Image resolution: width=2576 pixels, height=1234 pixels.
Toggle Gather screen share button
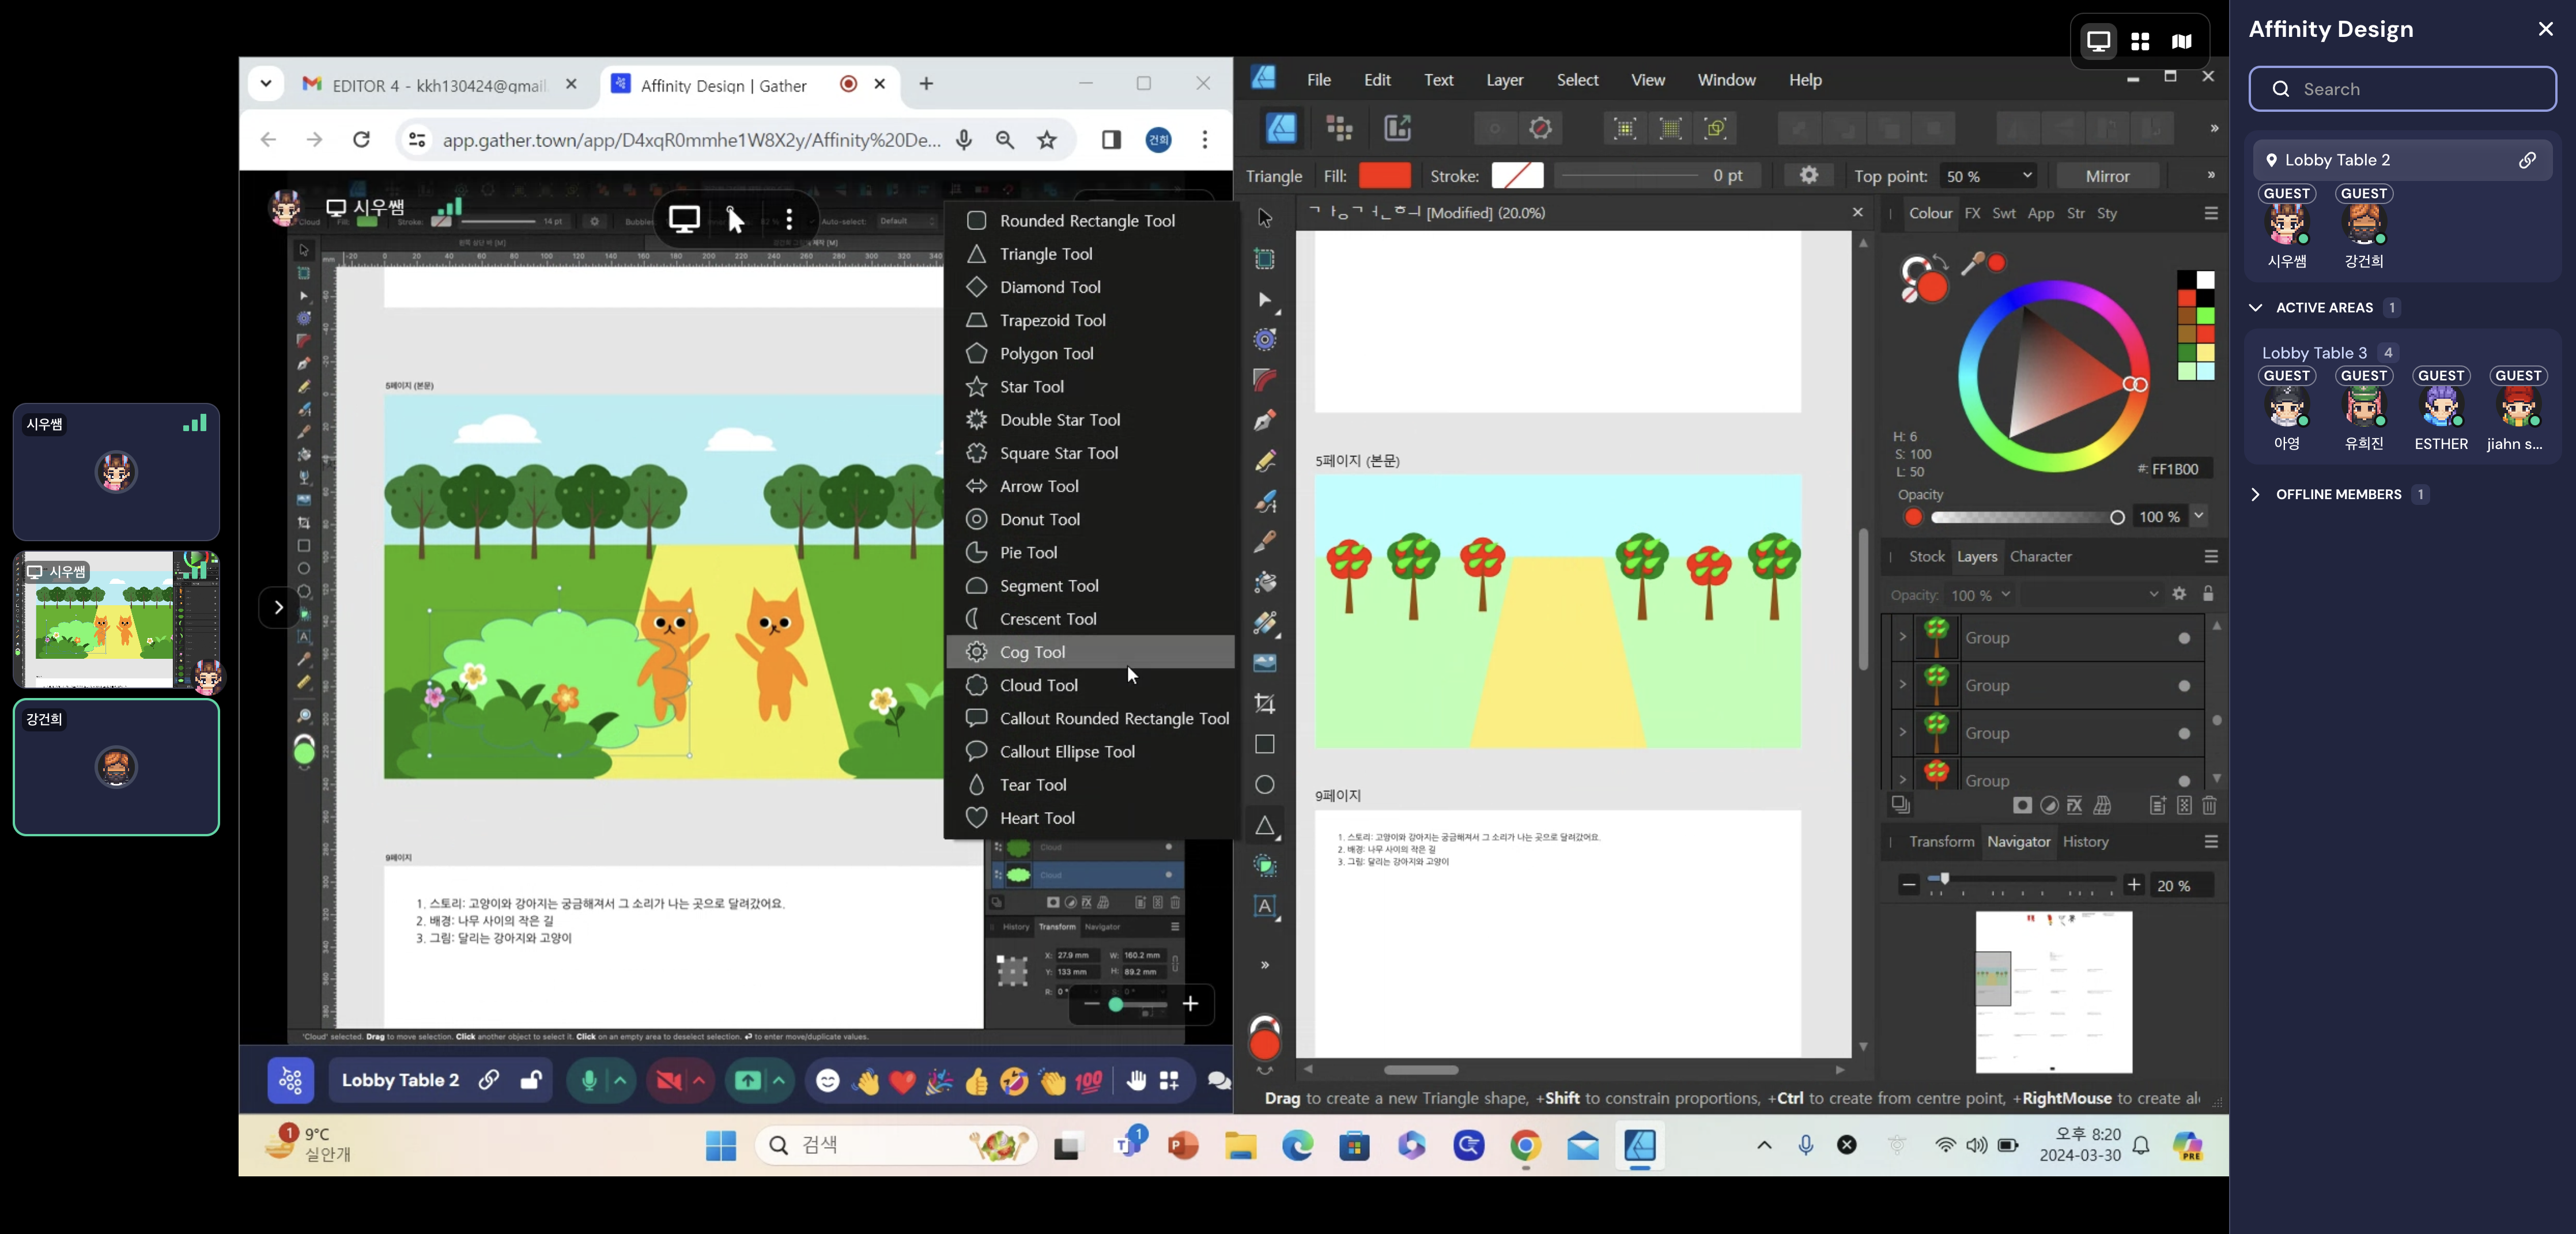748,1081
